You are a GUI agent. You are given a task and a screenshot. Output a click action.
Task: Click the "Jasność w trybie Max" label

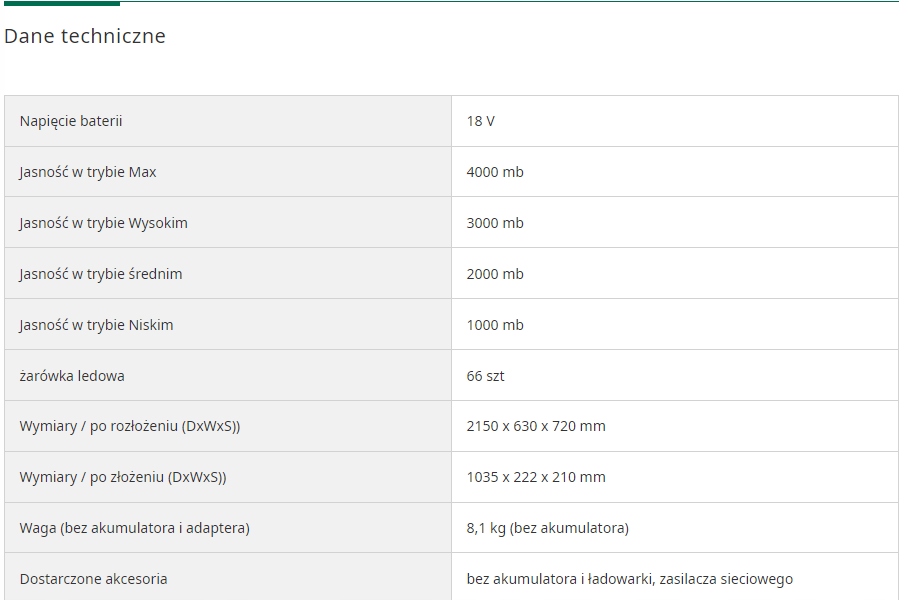[x=88, y=172]
